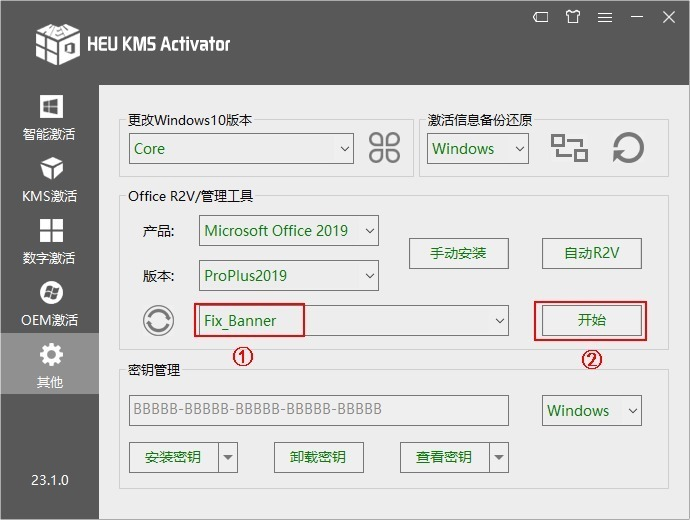690x520 pixels.
Task: Open the 数字激活 tab
Action: pyautogui.click(x=50, y=242)
